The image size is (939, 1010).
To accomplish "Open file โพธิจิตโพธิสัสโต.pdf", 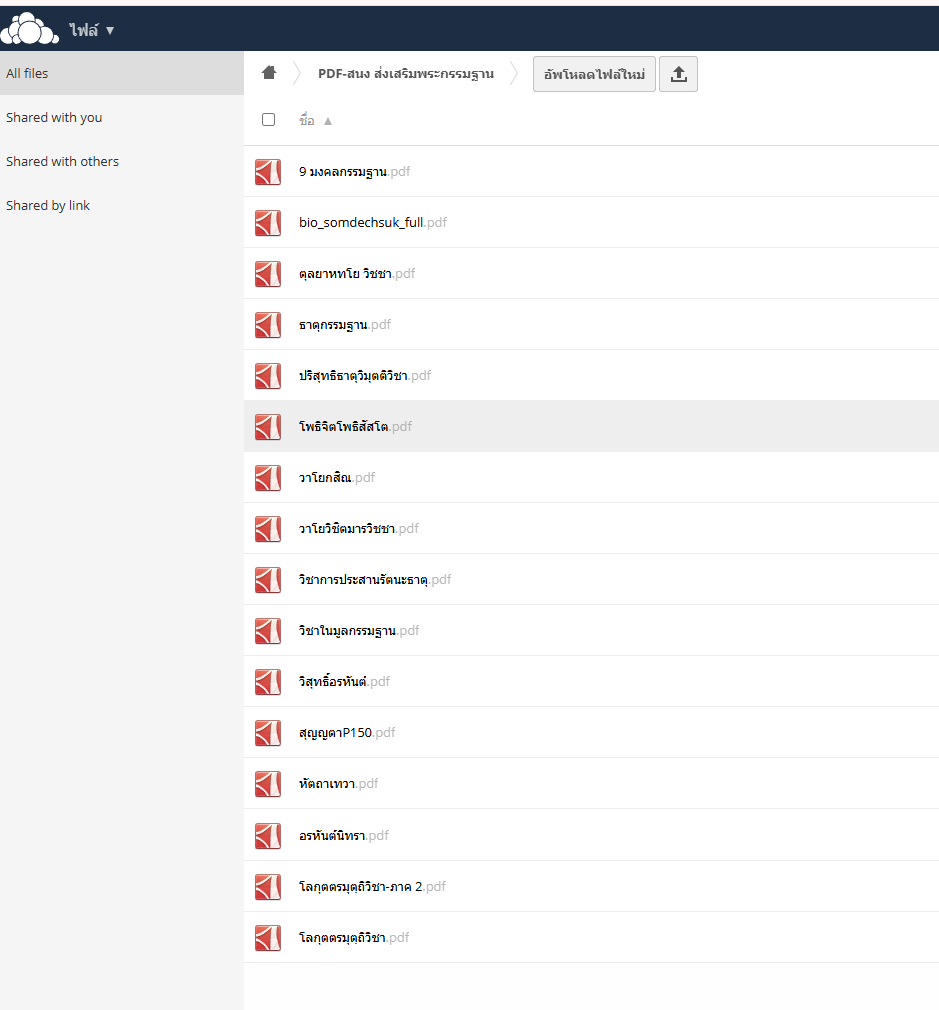I will (343, 427).
